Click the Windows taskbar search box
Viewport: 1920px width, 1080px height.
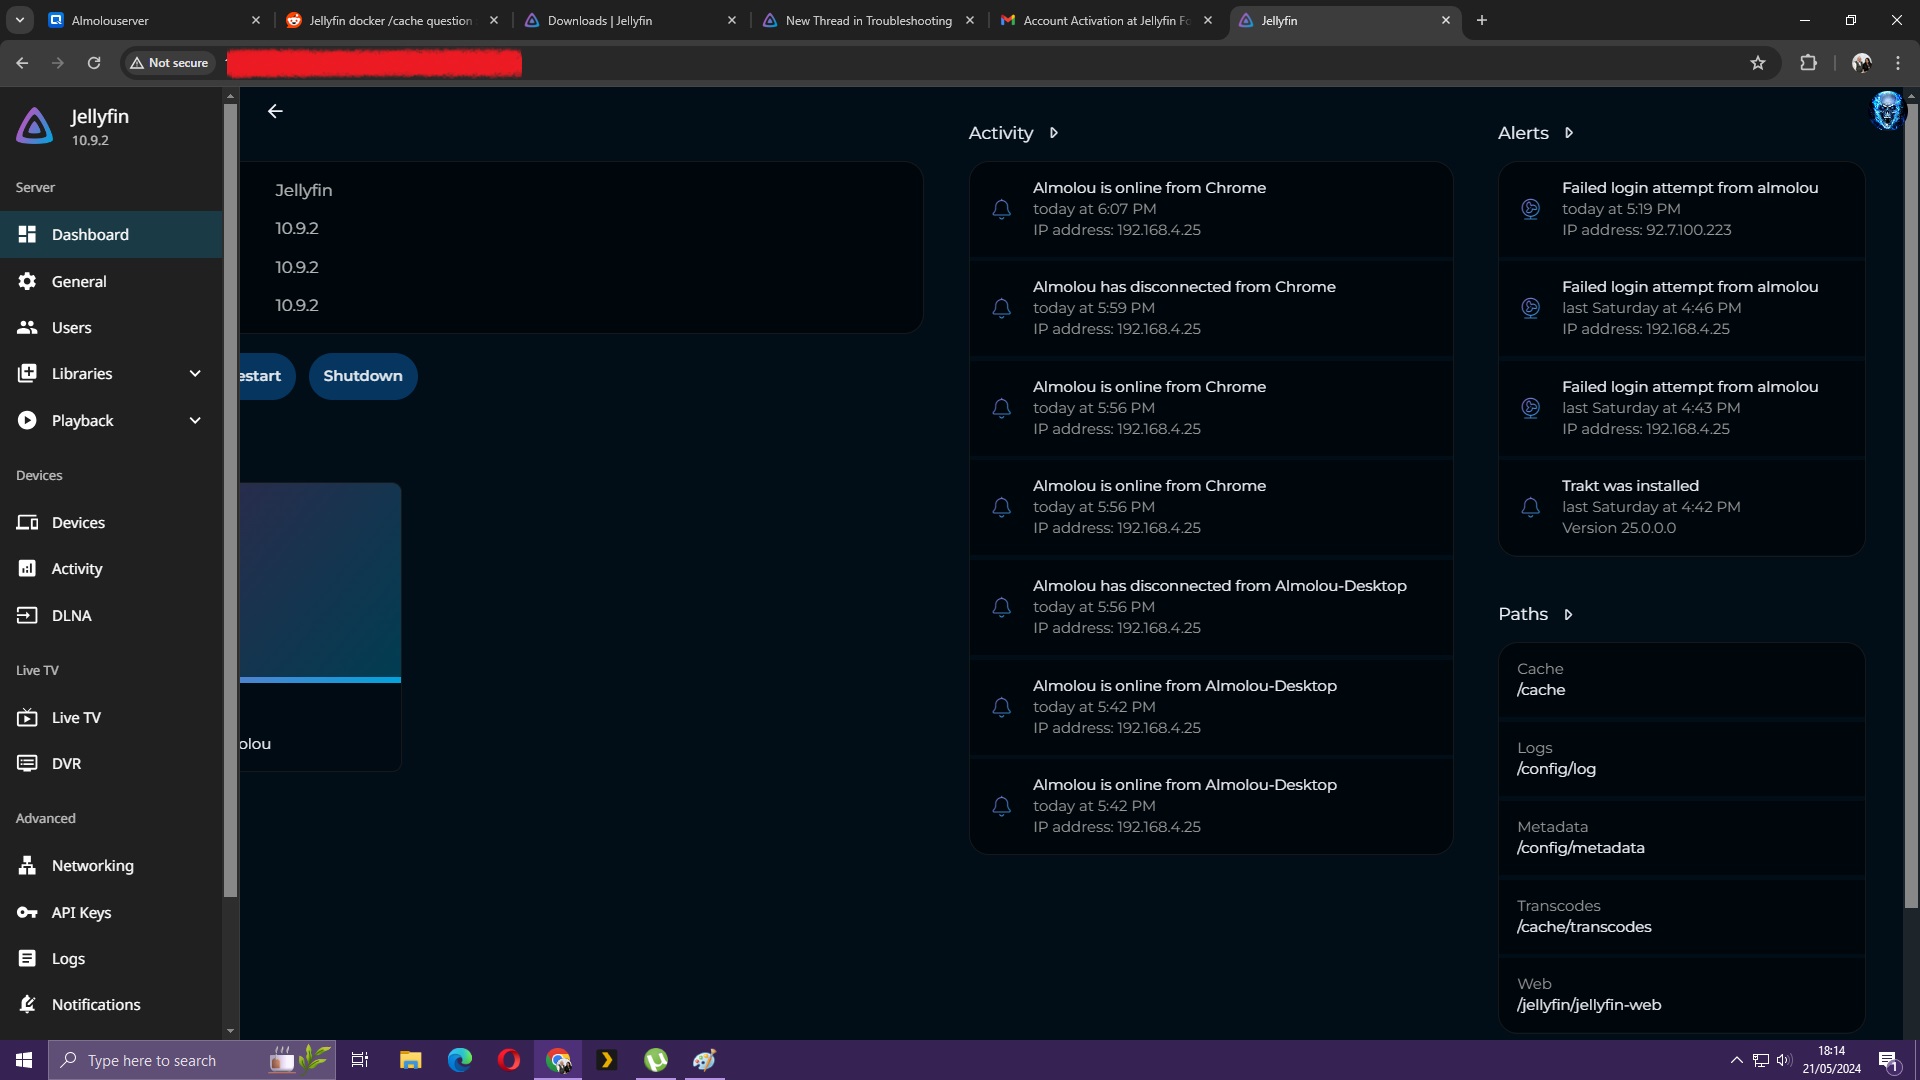pos(152,1060)
